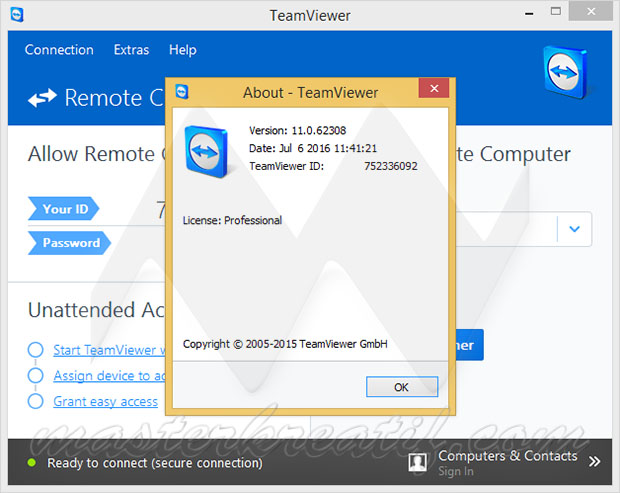This screenshot has width=620, height=493.
Task: Open the Help menu
Action: (x=183, y=50)
